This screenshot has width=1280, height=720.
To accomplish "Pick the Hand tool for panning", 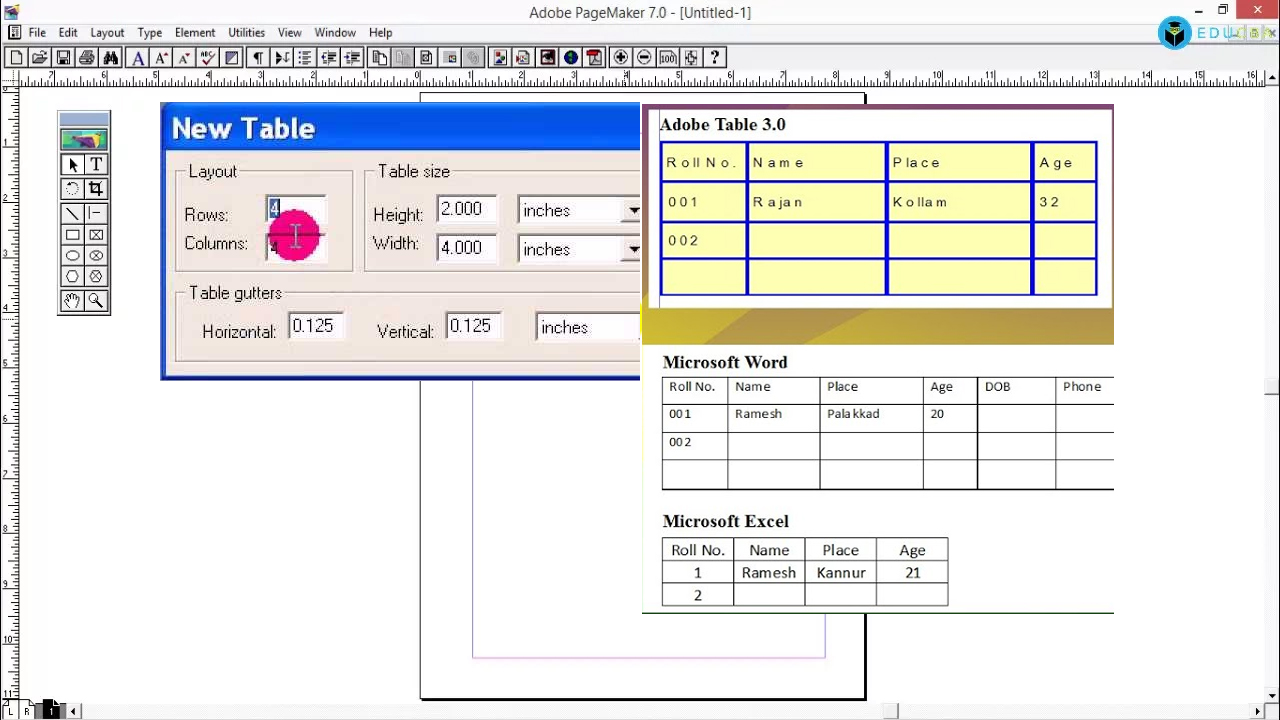I will point(72,300).
